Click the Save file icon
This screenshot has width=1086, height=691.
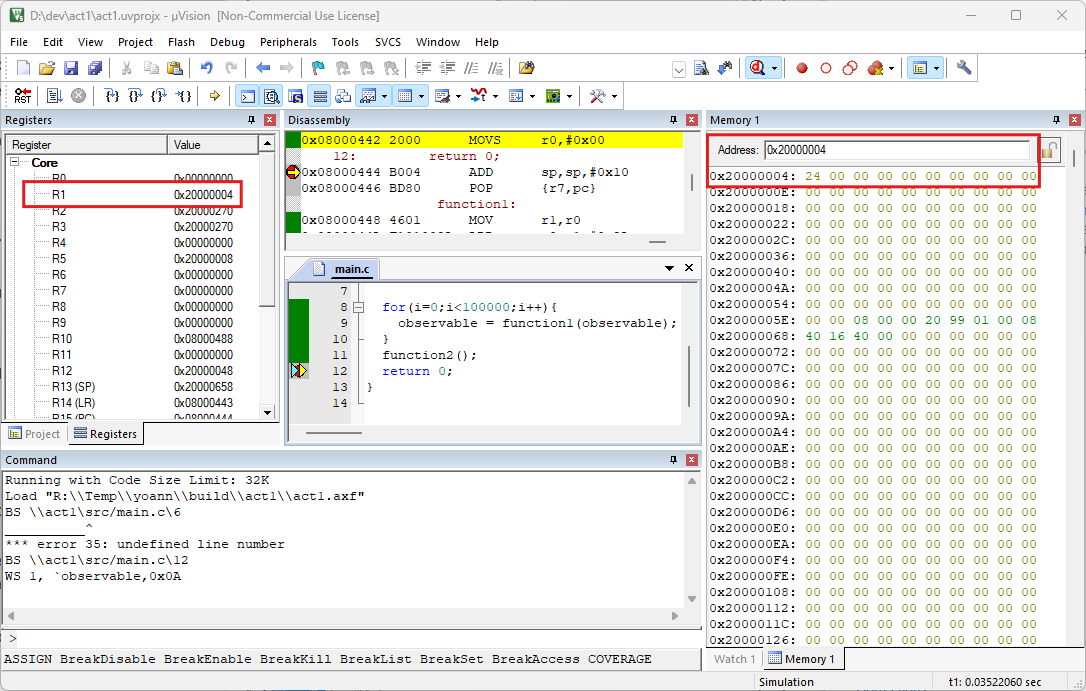(71, 68)
